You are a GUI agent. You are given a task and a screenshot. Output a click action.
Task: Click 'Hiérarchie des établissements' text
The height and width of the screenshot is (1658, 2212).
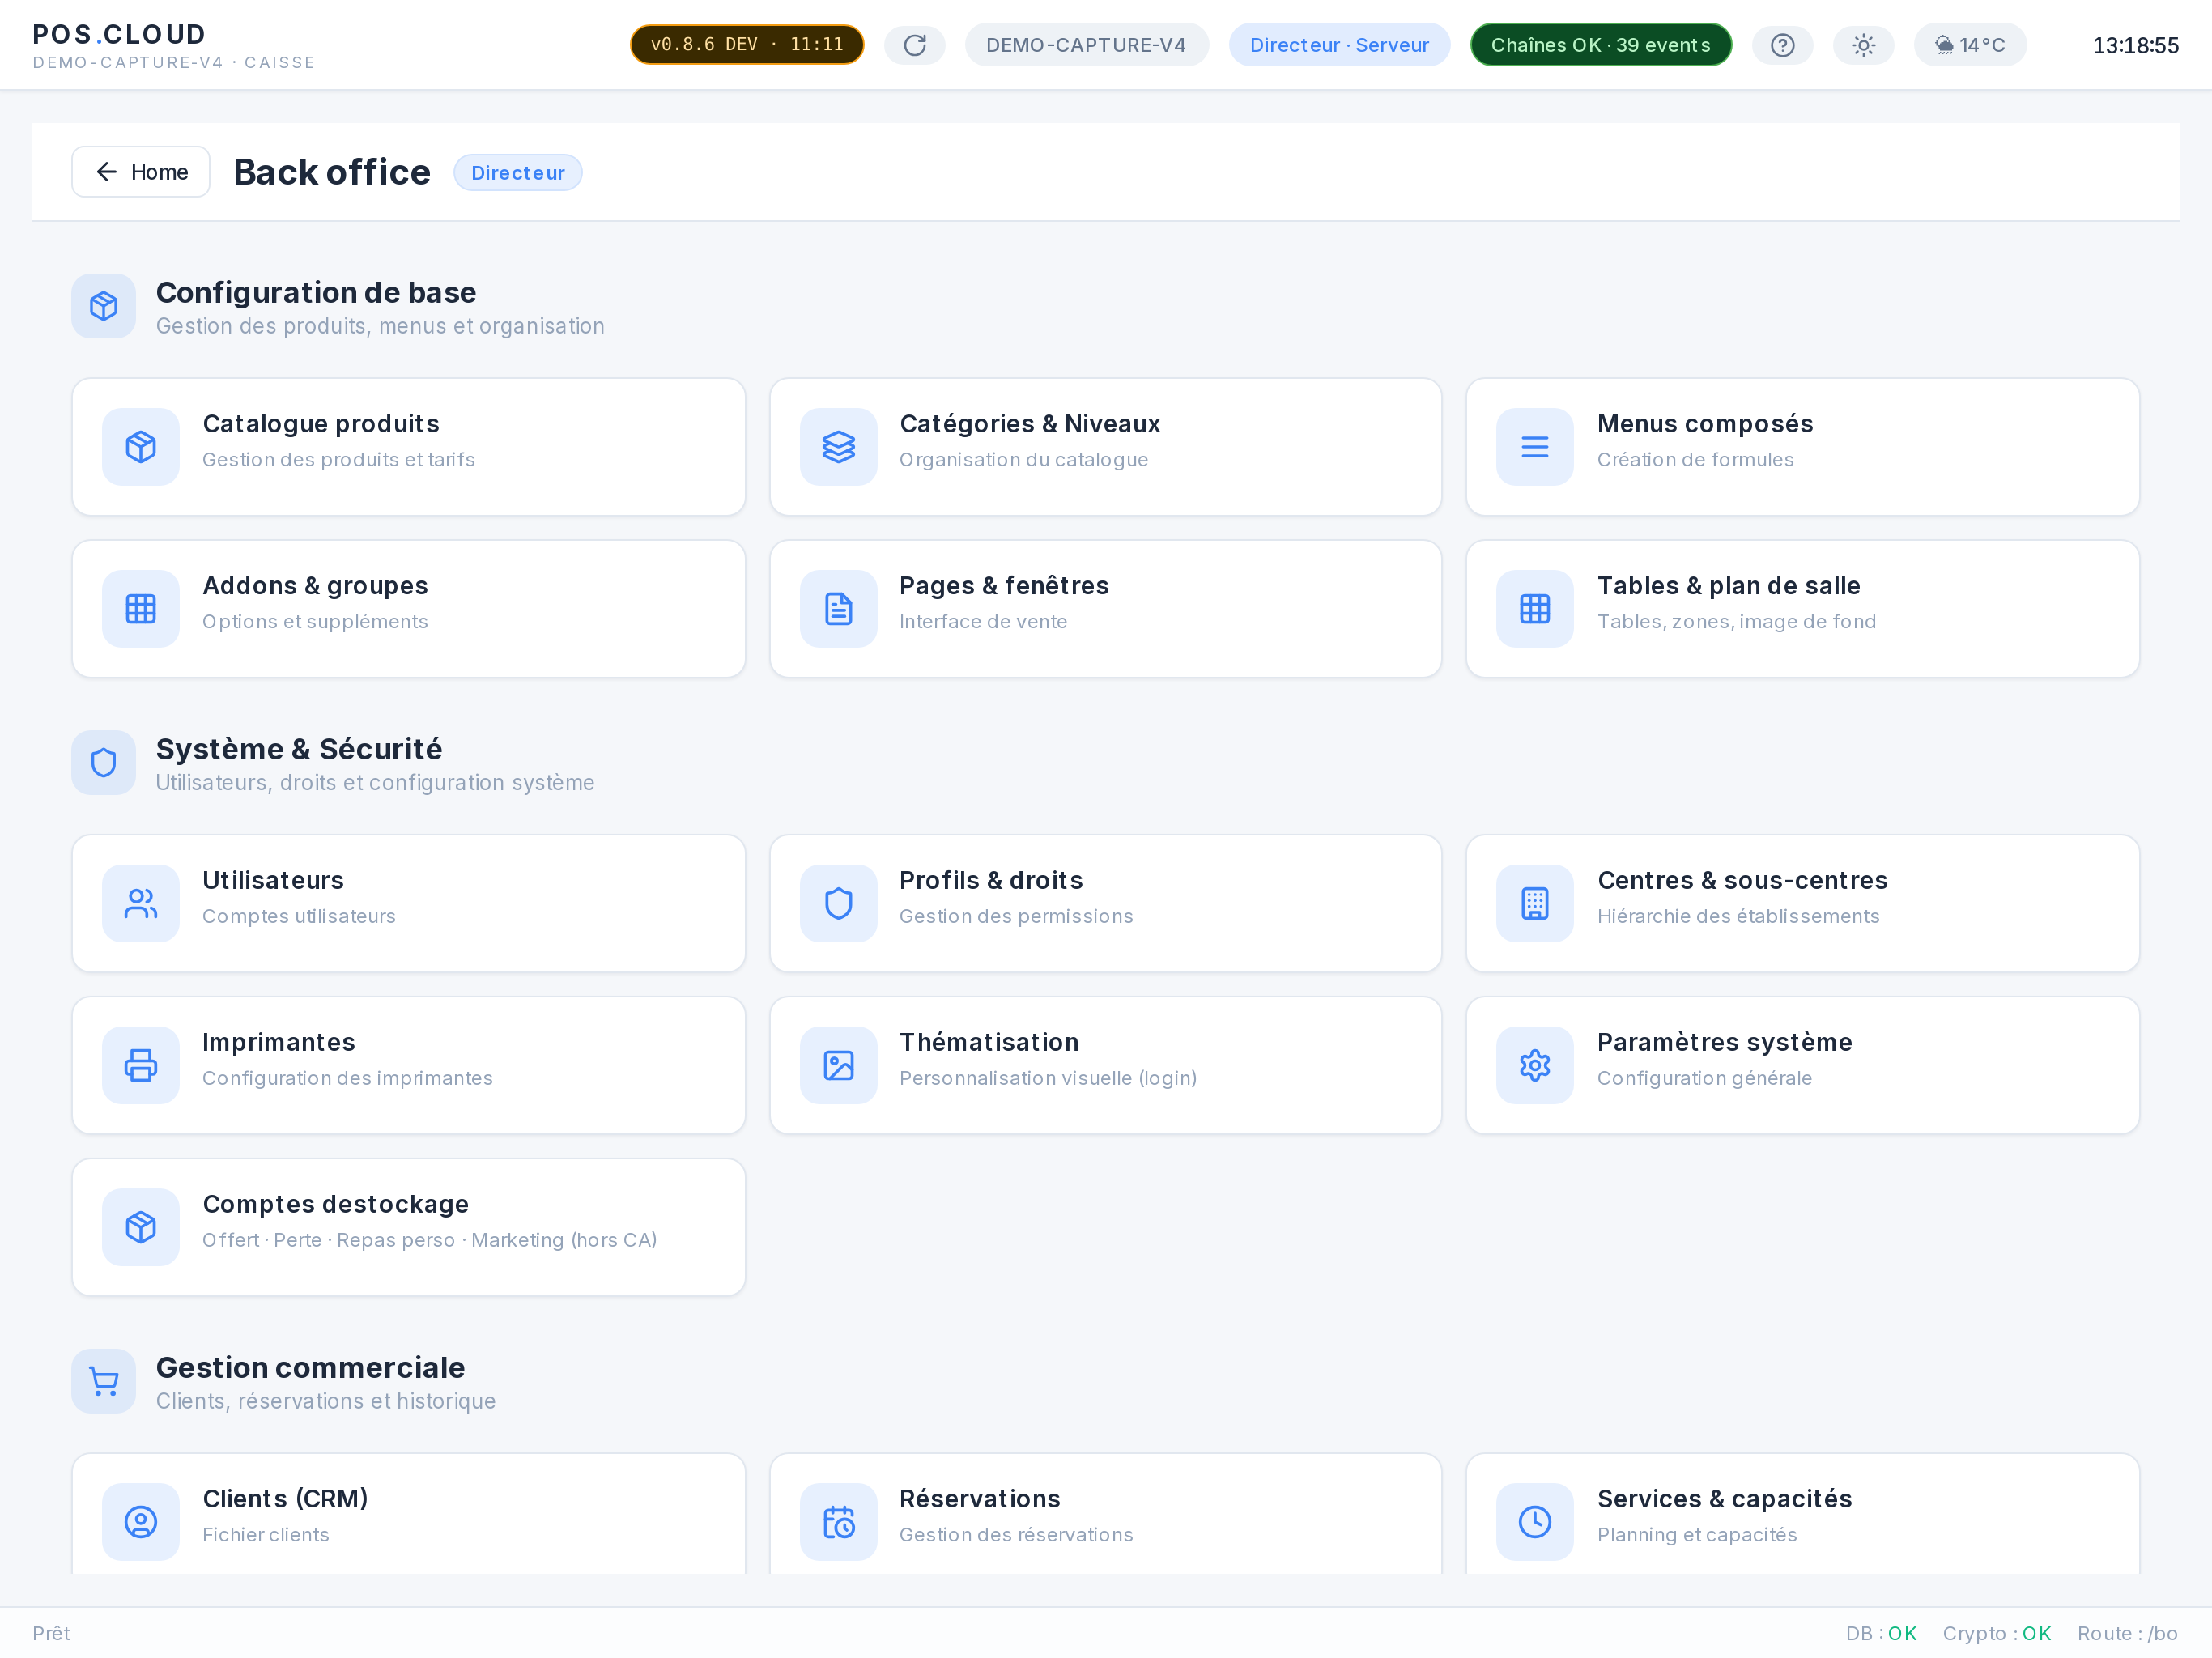click(x=1738, y=916)
